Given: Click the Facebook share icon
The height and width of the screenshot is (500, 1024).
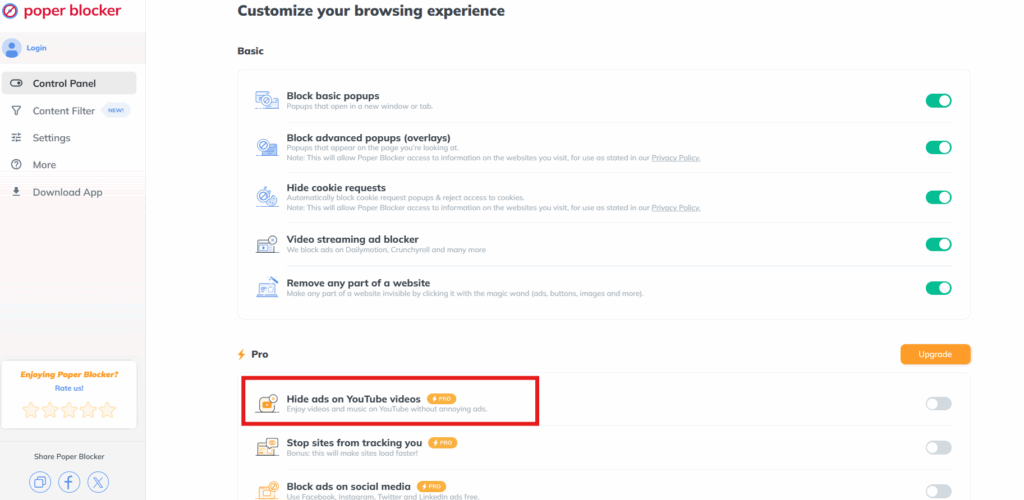Looking at the screenshot, I should [x=69, y=482].
